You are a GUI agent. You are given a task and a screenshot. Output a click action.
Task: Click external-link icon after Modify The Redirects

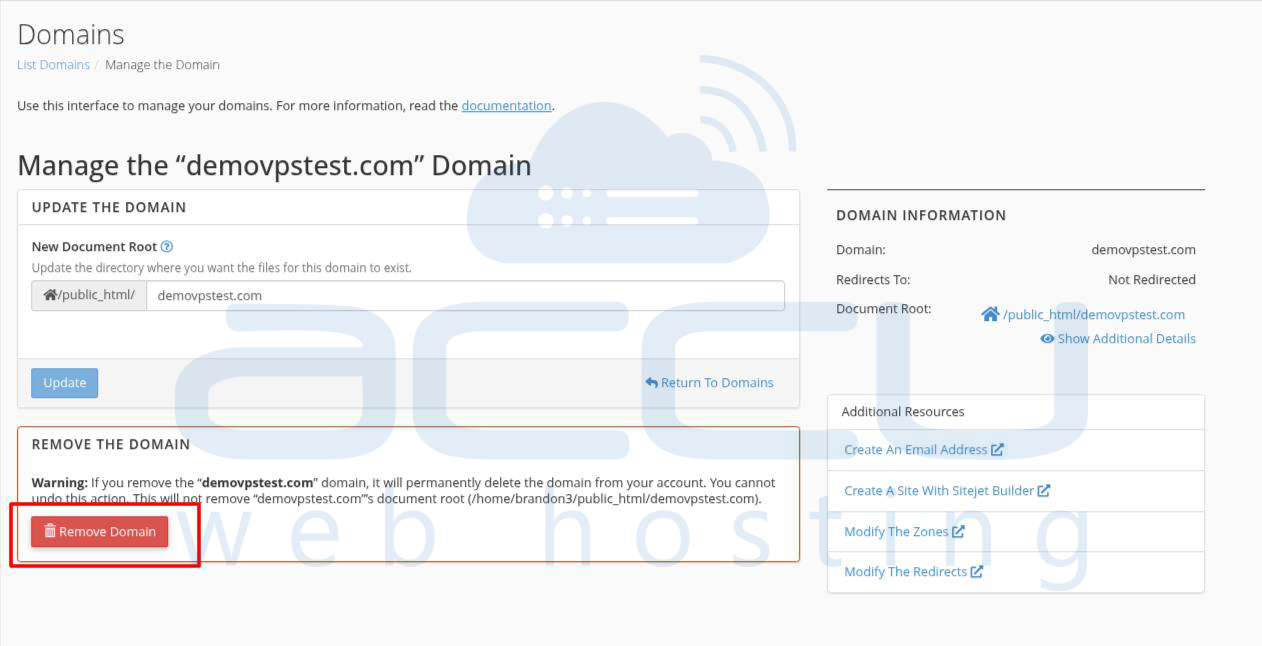pyautogui.click(x=977, y=572)
